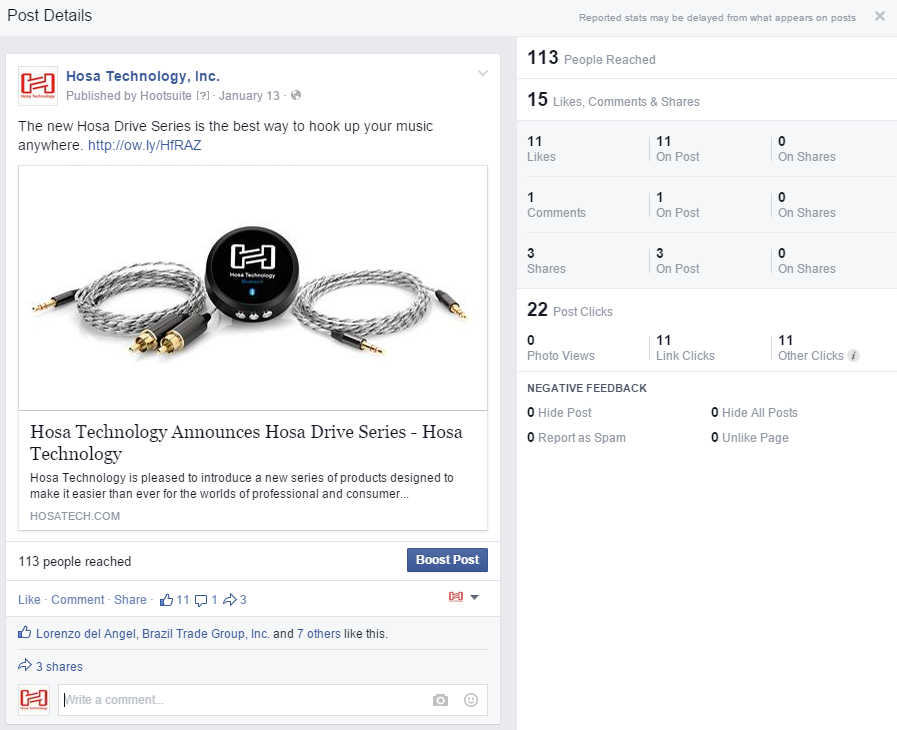Click the comment bubble count icon

coord(201,600)
